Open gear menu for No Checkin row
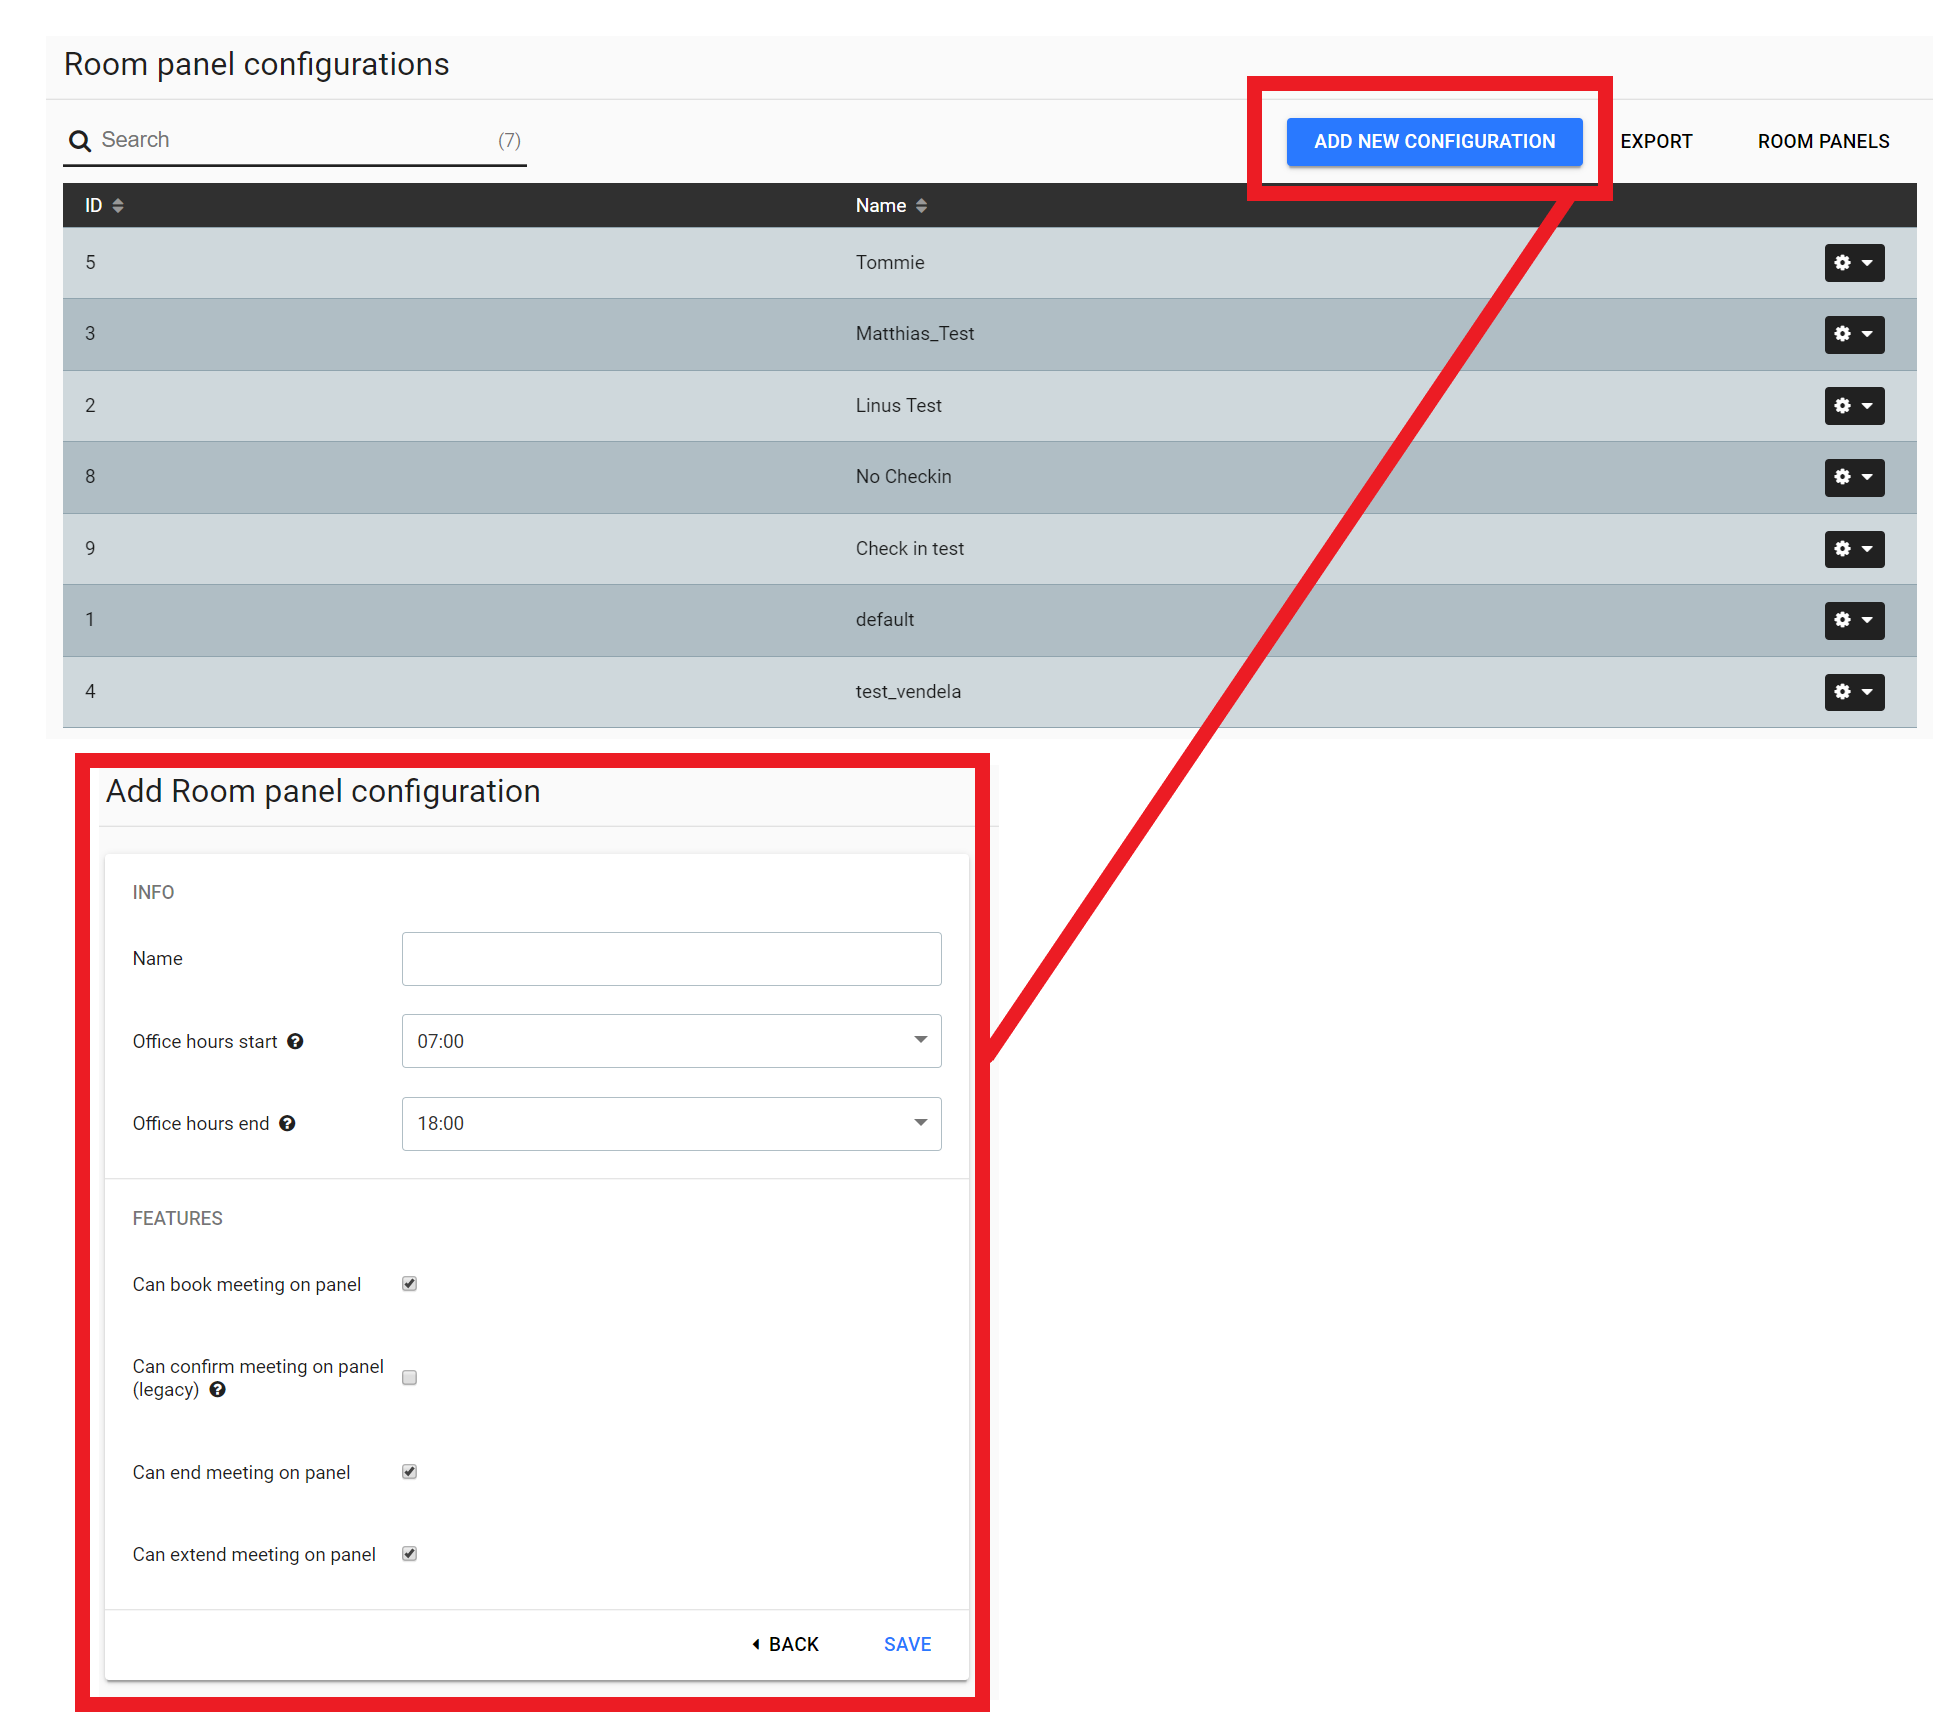This screenshot has height=1726, width=1933. pyautogui.click(x=1854, y=477)
